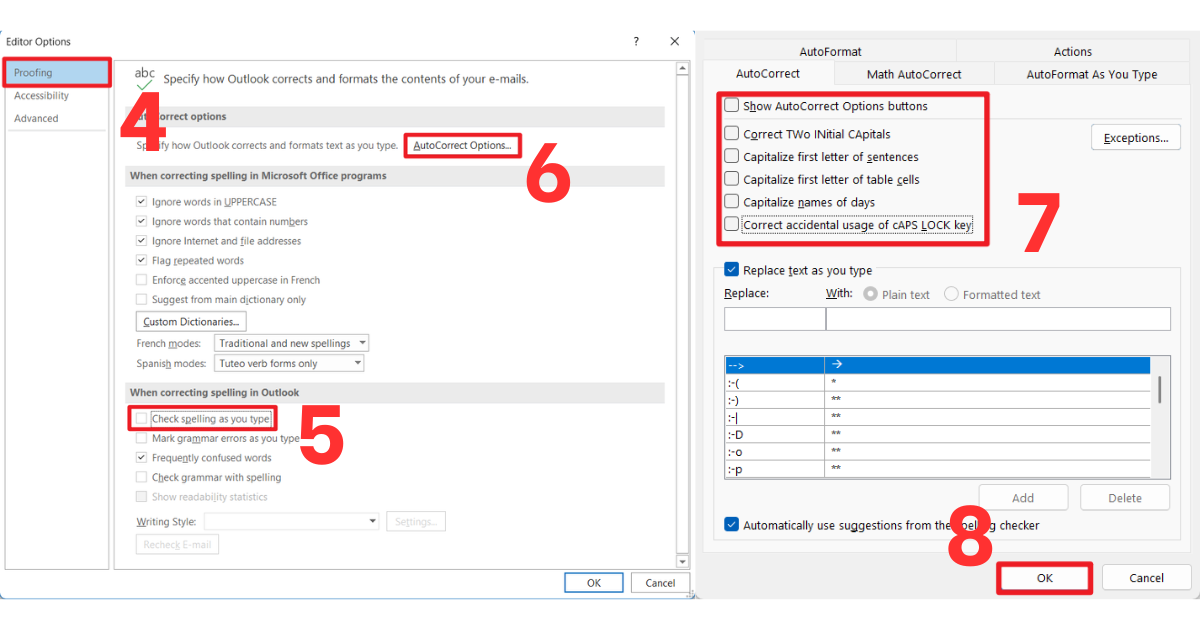Disable Flag repeated words
1200x630 pixels.
141,260
